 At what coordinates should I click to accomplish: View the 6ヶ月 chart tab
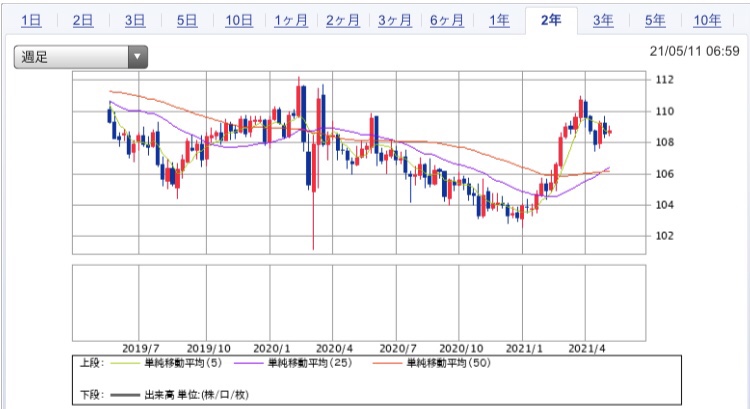pos(447,20)
